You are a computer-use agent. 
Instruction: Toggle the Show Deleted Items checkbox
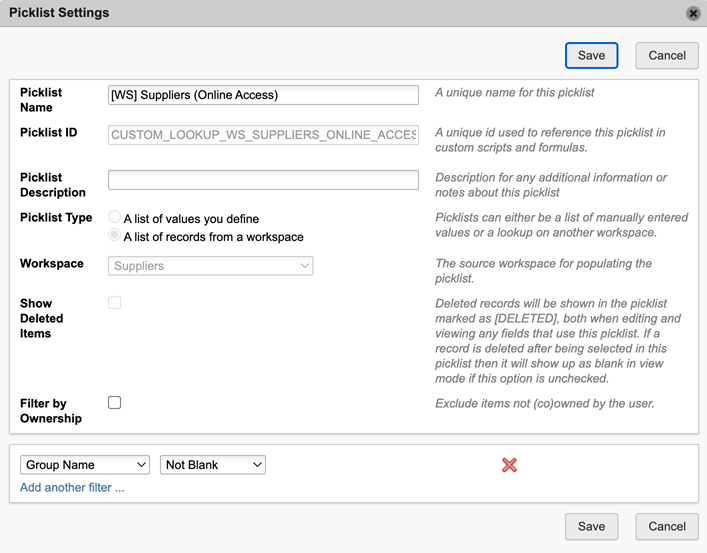[x=115, y=302]
